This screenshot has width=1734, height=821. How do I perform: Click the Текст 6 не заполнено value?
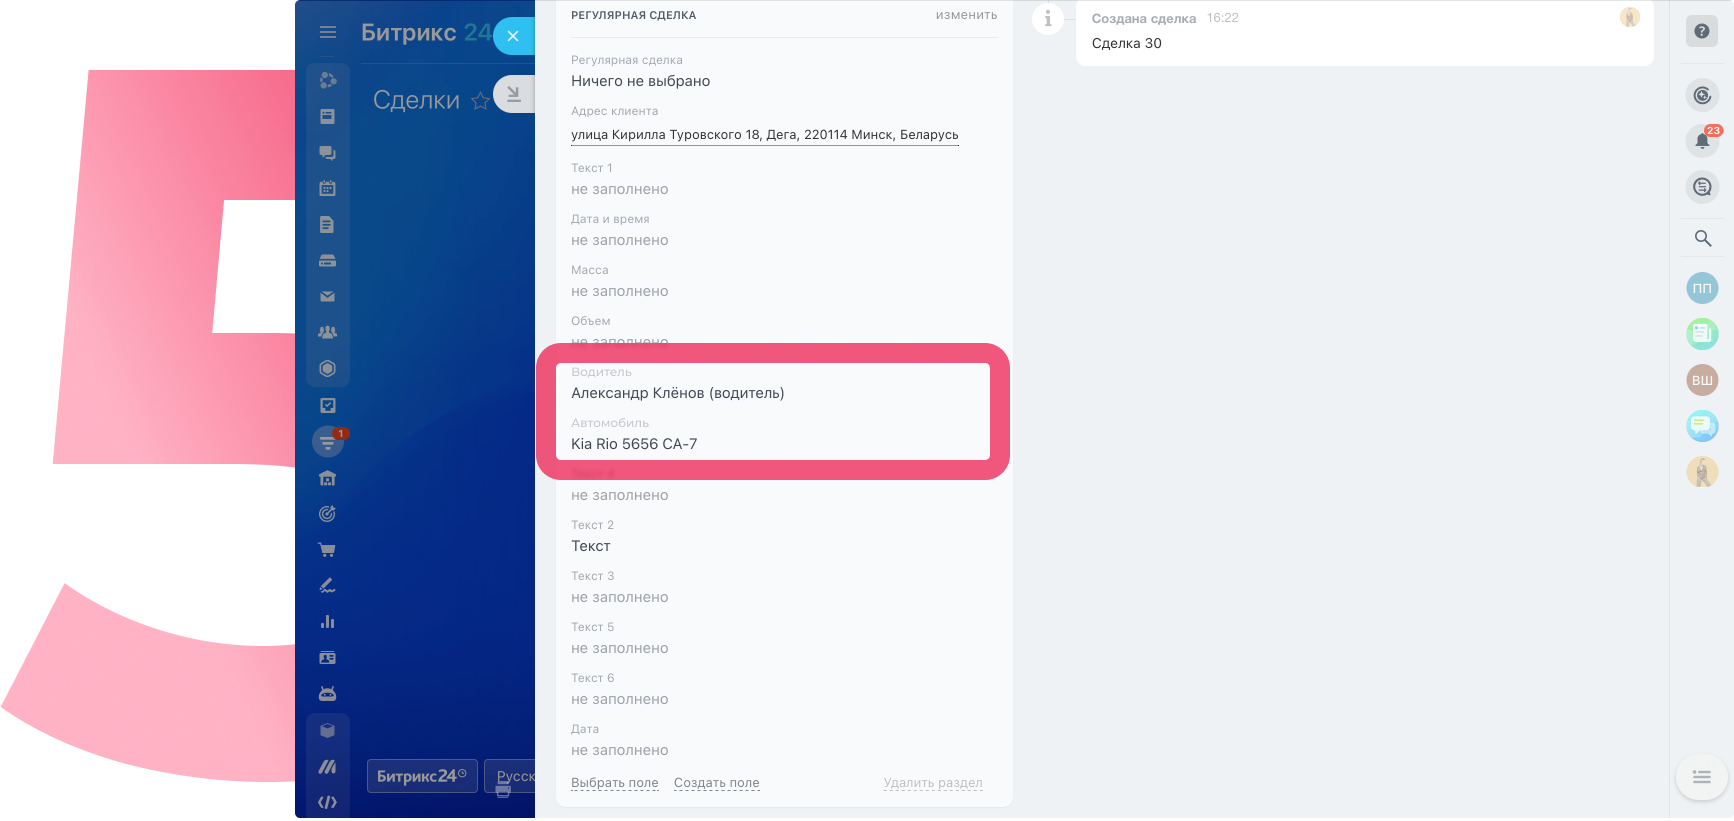620,699
